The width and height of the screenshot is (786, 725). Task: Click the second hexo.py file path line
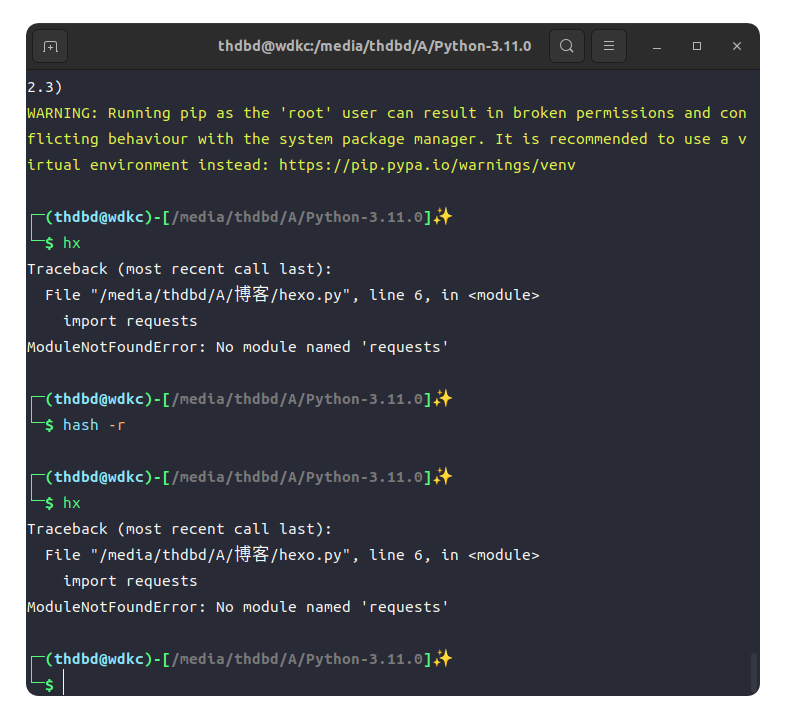(x=292, y=554)
